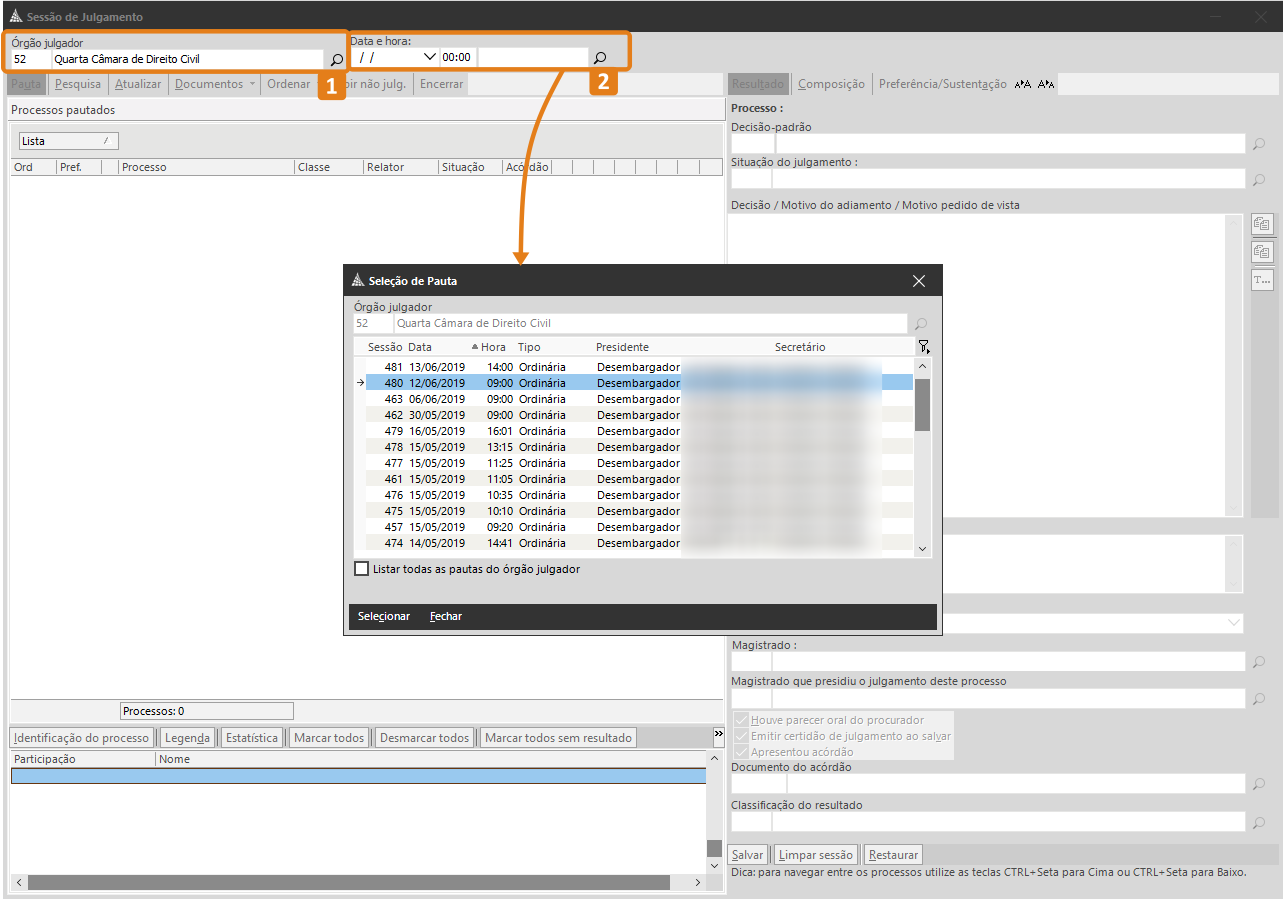Open the Legenda button
This screenshot has height=899, width=1283.
point(187,738)
